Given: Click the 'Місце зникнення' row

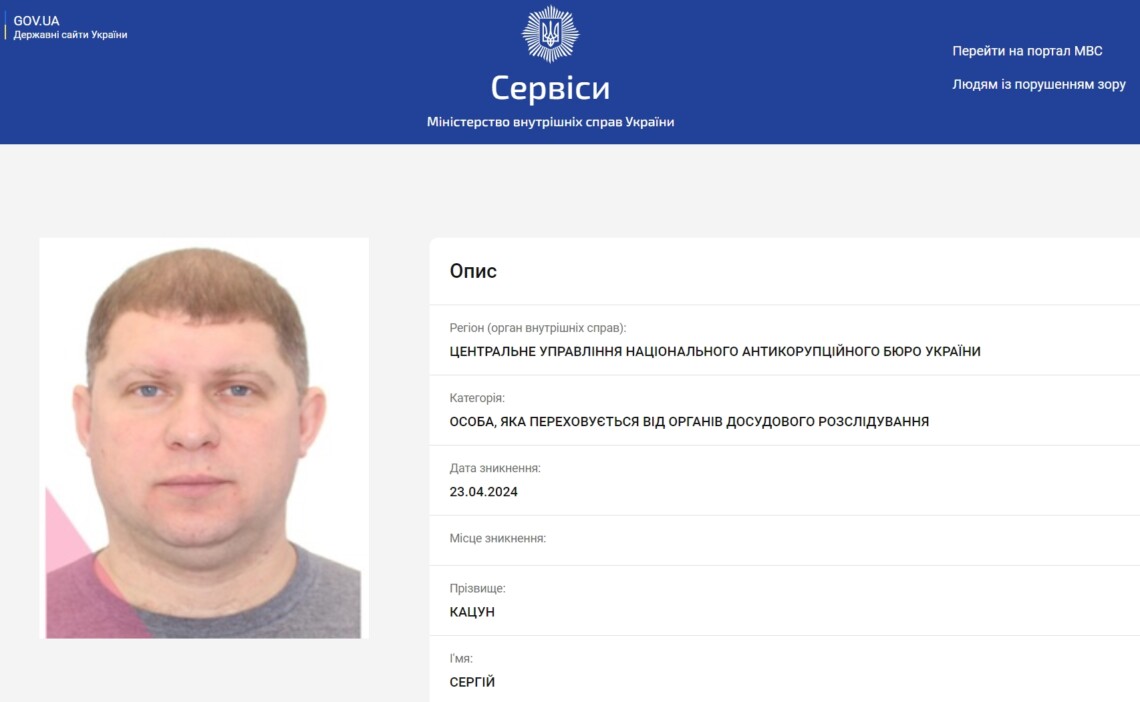Looking at the screenshot, I should click(x=784, y=540).
